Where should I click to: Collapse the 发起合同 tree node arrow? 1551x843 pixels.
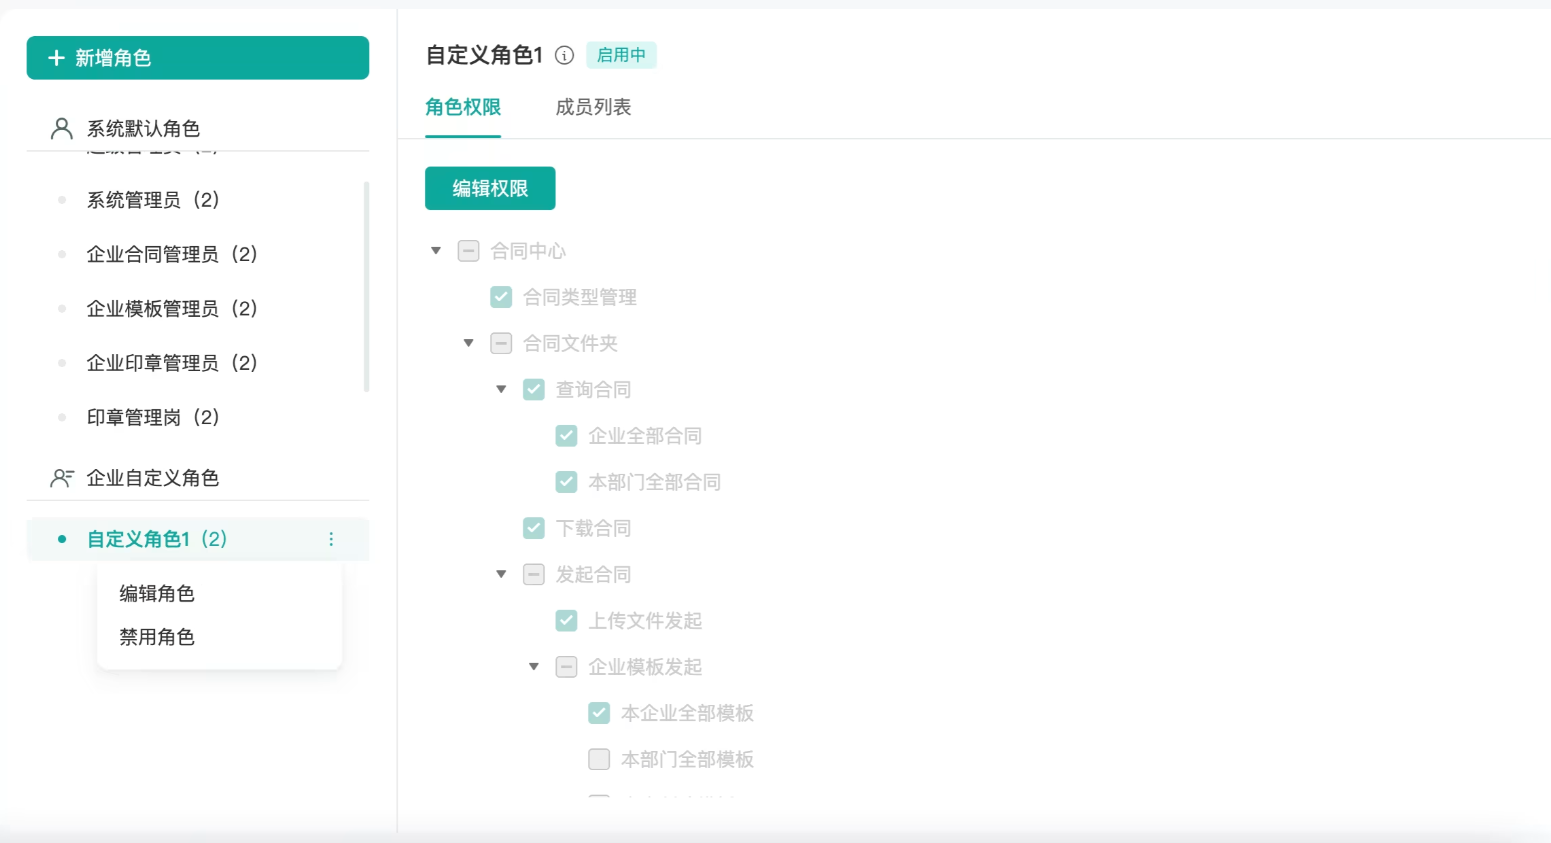[x=501, y=574]
